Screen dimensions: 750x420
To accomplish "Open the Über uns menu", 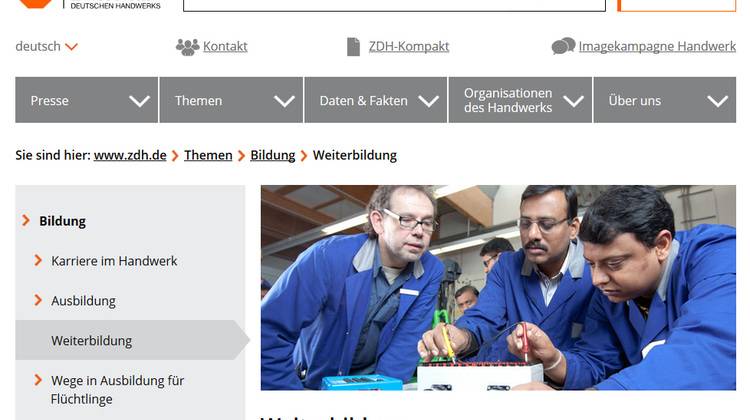I will [665, 100].
